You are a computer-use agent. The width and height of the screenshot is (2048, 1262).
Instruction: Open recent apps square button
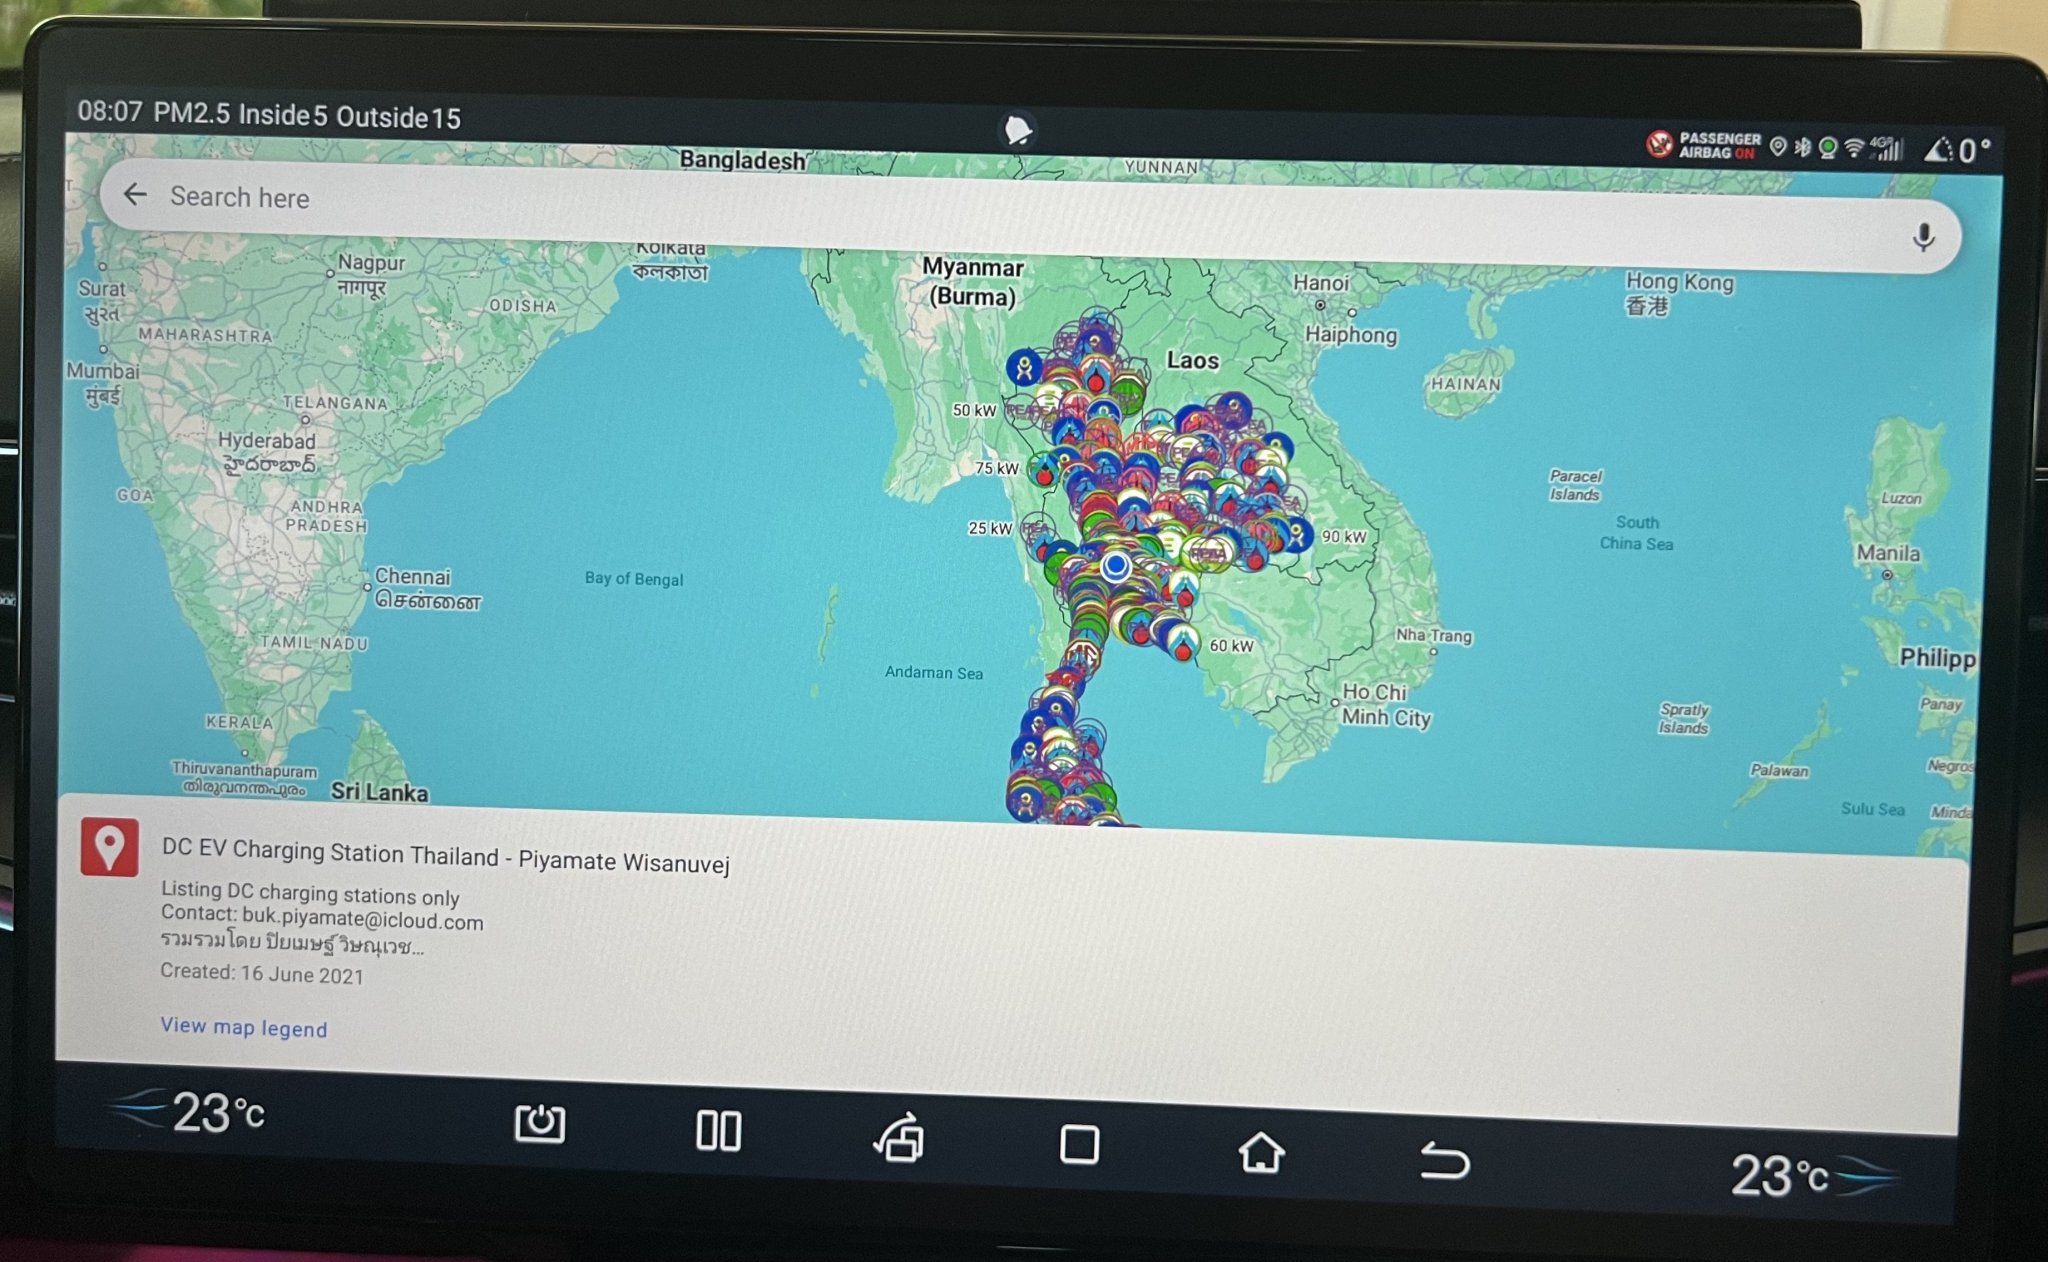pos(1079,1144)
